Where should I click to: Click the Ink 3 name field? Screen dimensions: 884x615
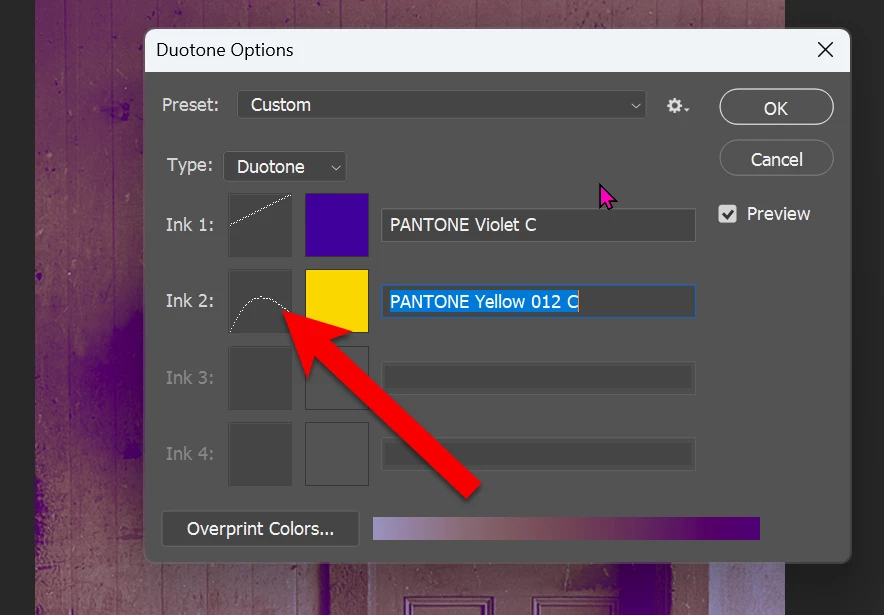click(x=538, y=378)
